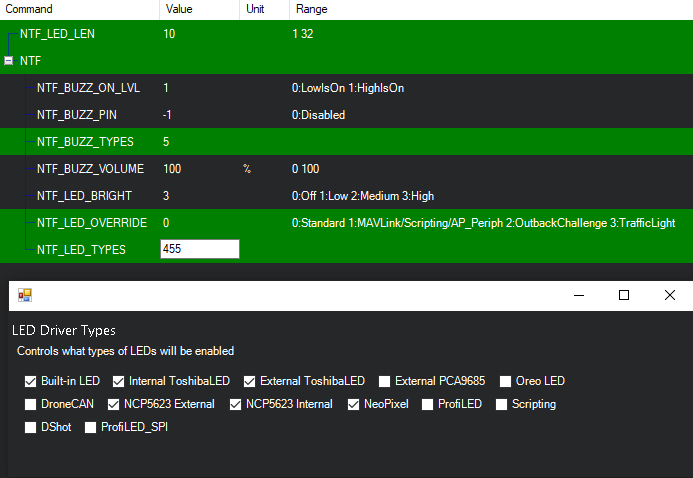Image resolution: width=693 pixels, height=478 pixels.
Task: Close the LED Driver Types dialog
Action: [670, 295]
